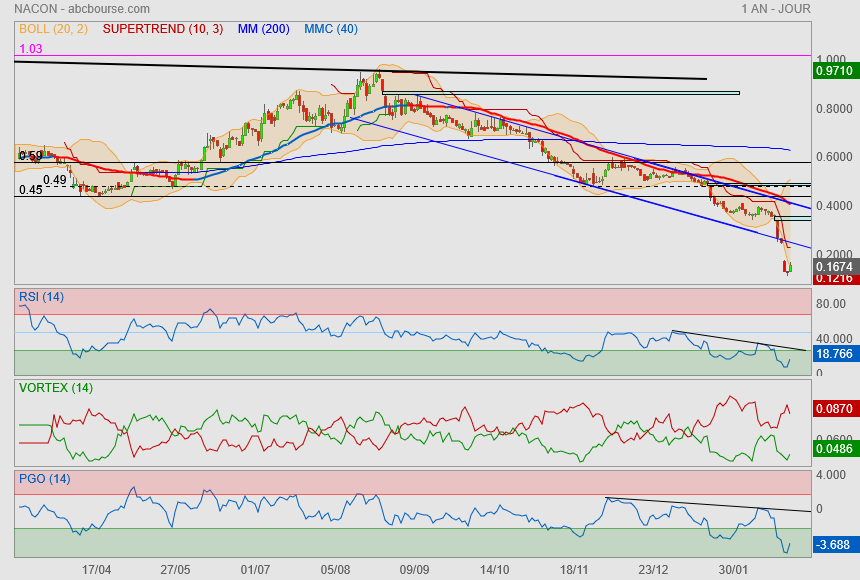This screenshot has height=580, width=860.
Task: Select the MMC (40) legend label
Action: [331, 30]
